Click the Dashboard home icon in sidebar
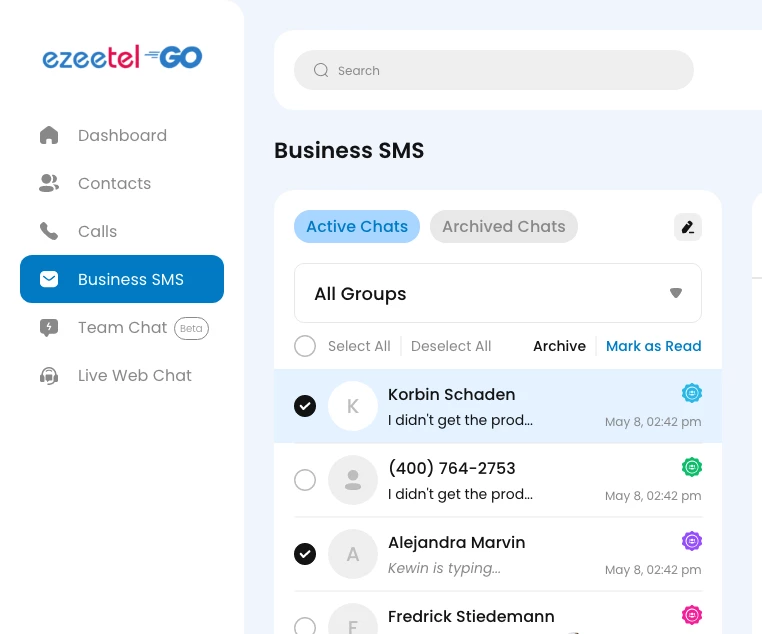This screenshot has width=762, height=634. click(49, 135)
